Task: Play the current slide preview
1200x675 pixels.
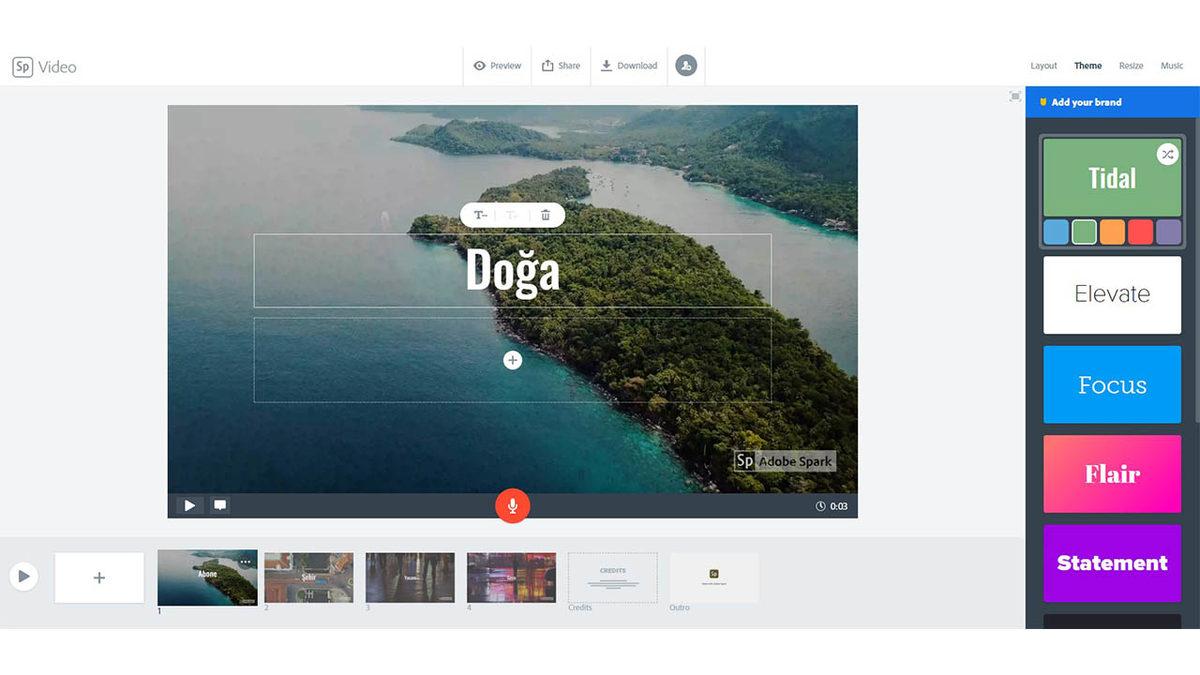Action: click(189, 505)
